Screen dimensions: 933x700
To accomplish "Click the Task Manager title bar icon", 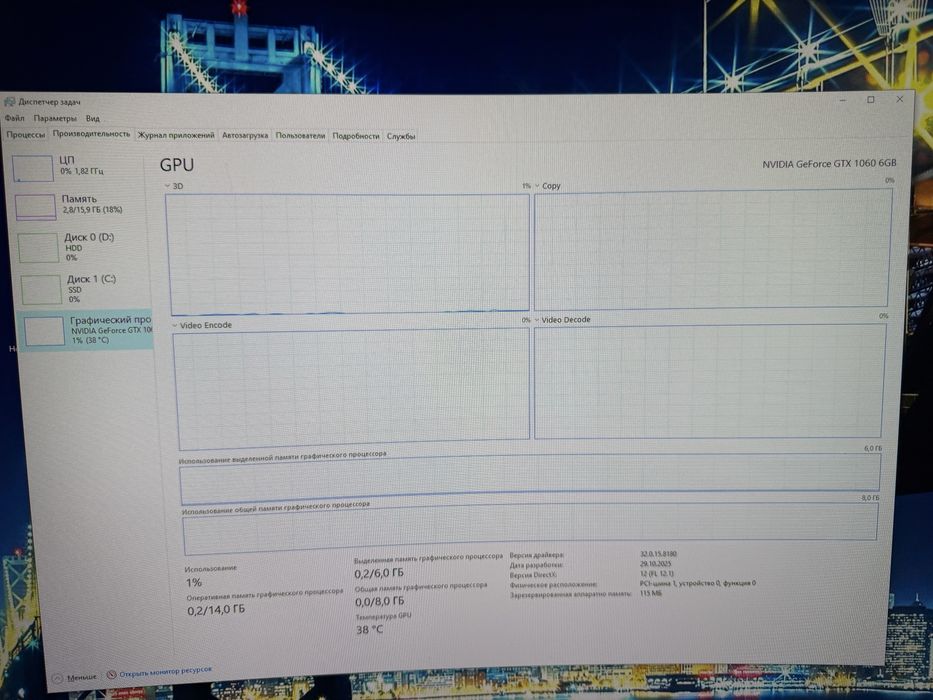I will [10, 102].
